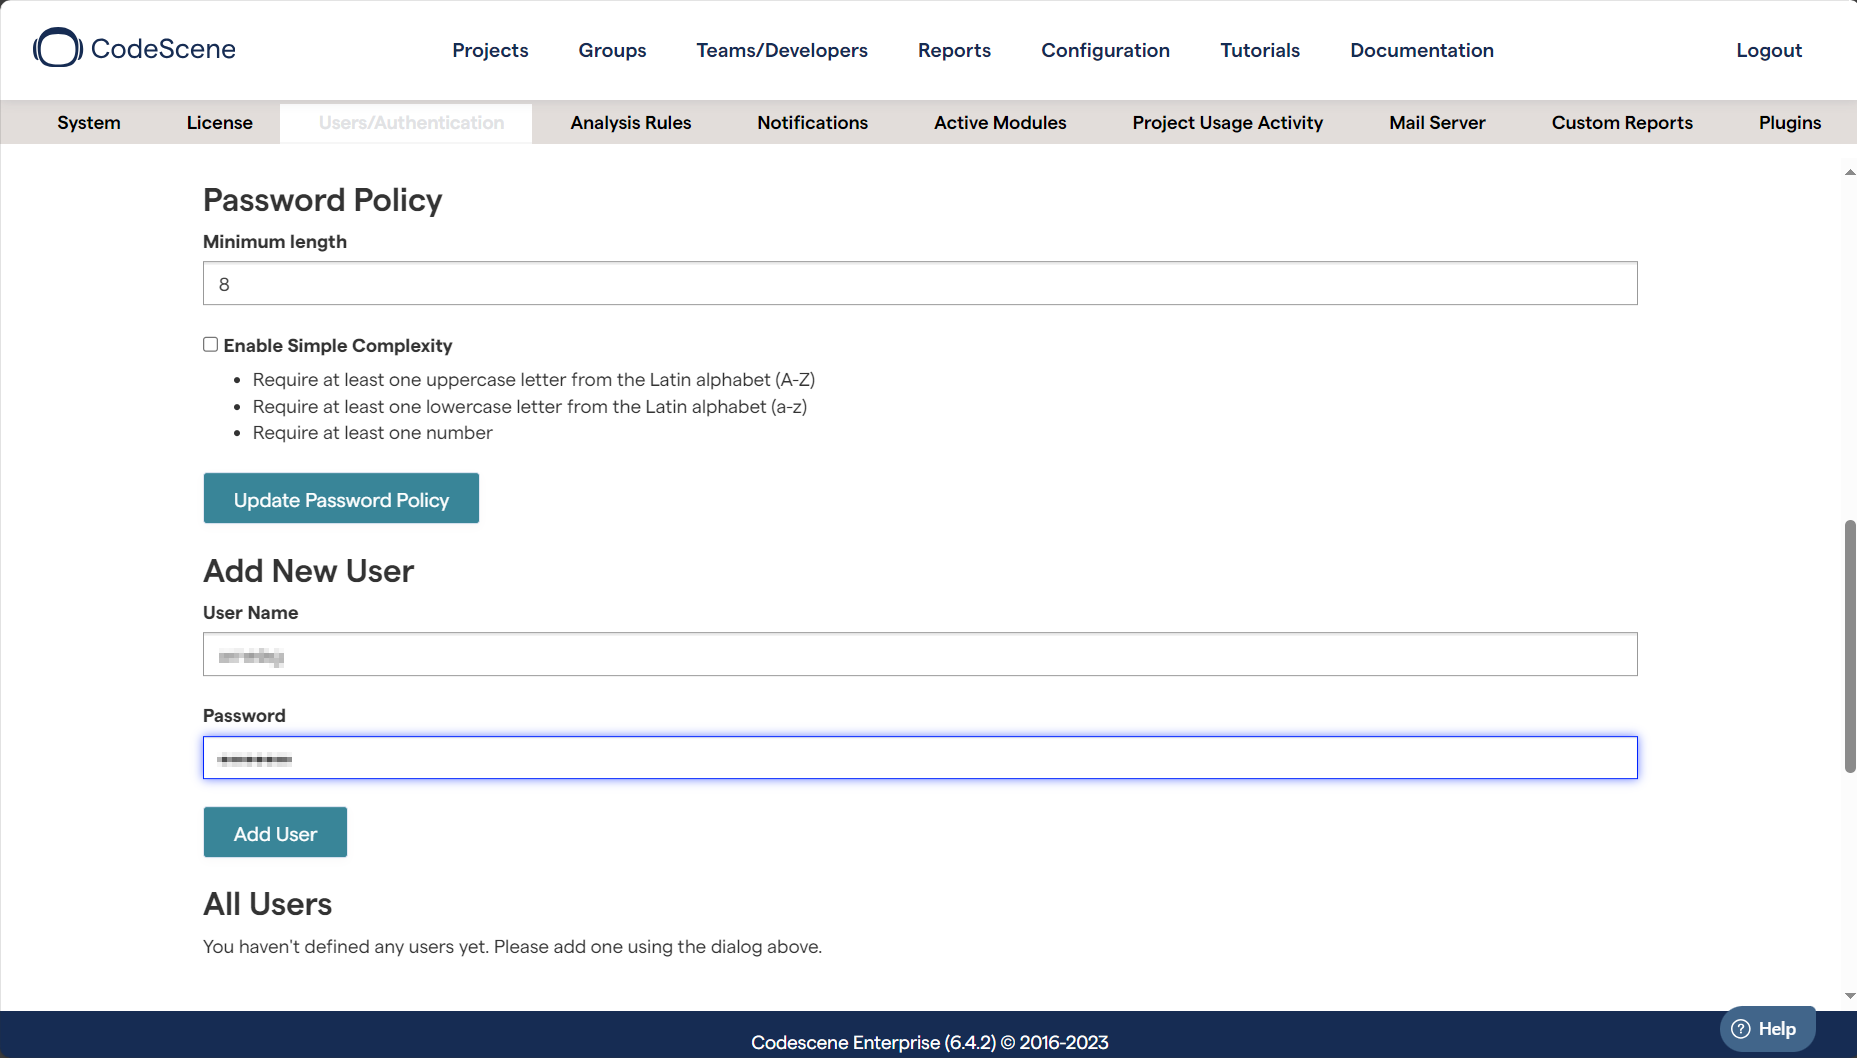This screenshot has height=1058, width=1857.
Task: Go to Teams/Developers
Action: coord(782,50)
